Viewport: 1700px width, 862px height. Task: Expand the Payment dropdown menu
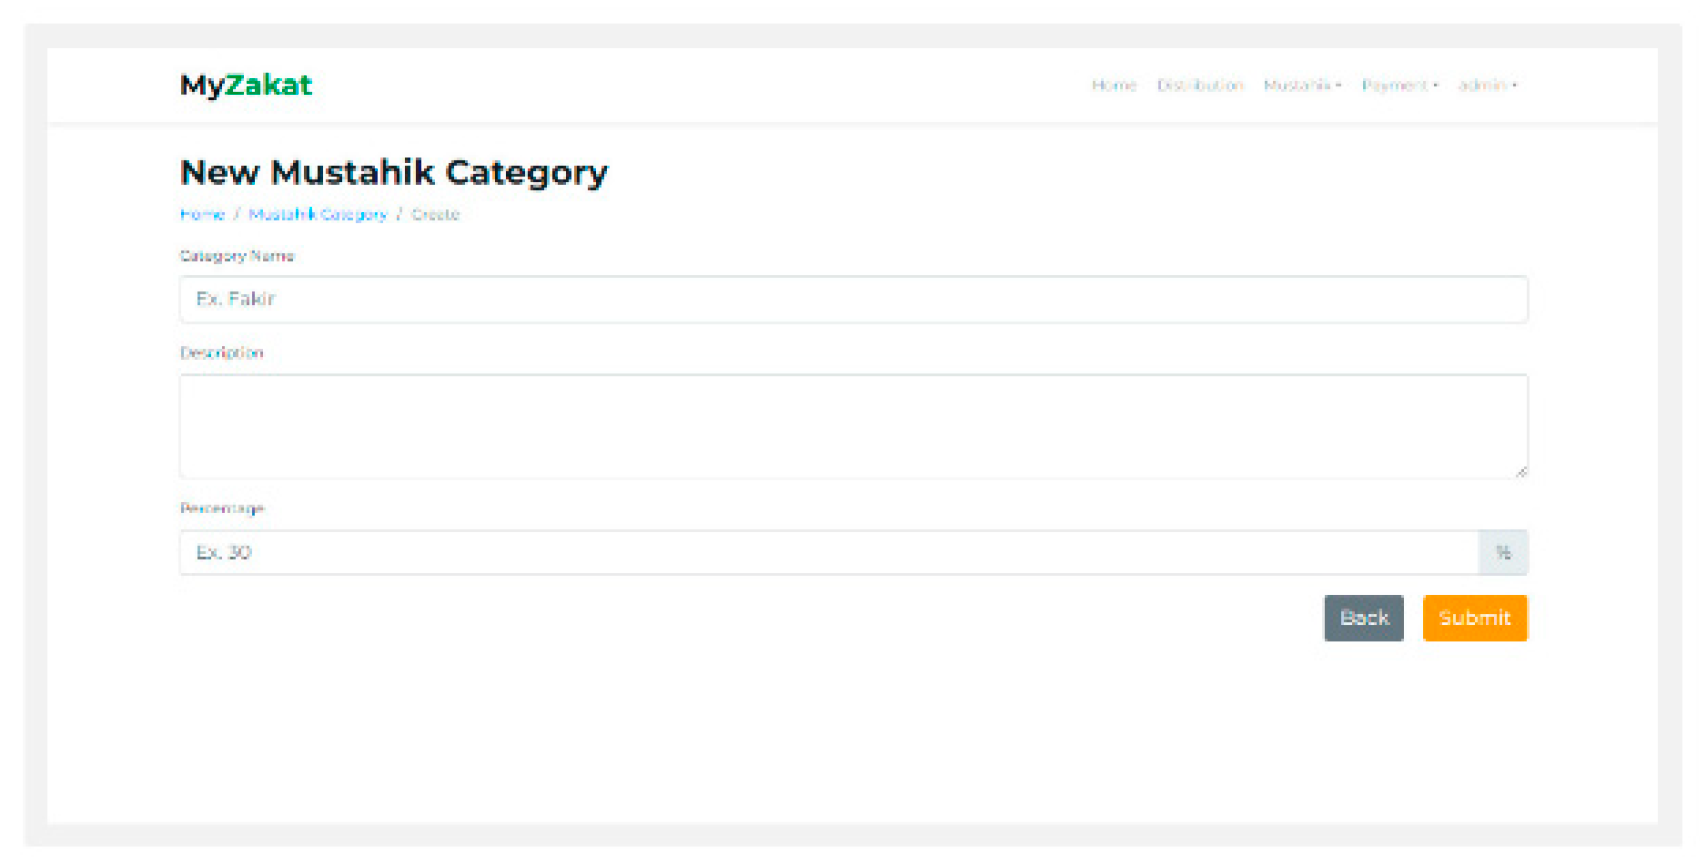pyautogui.click(x=1399, y=85)
